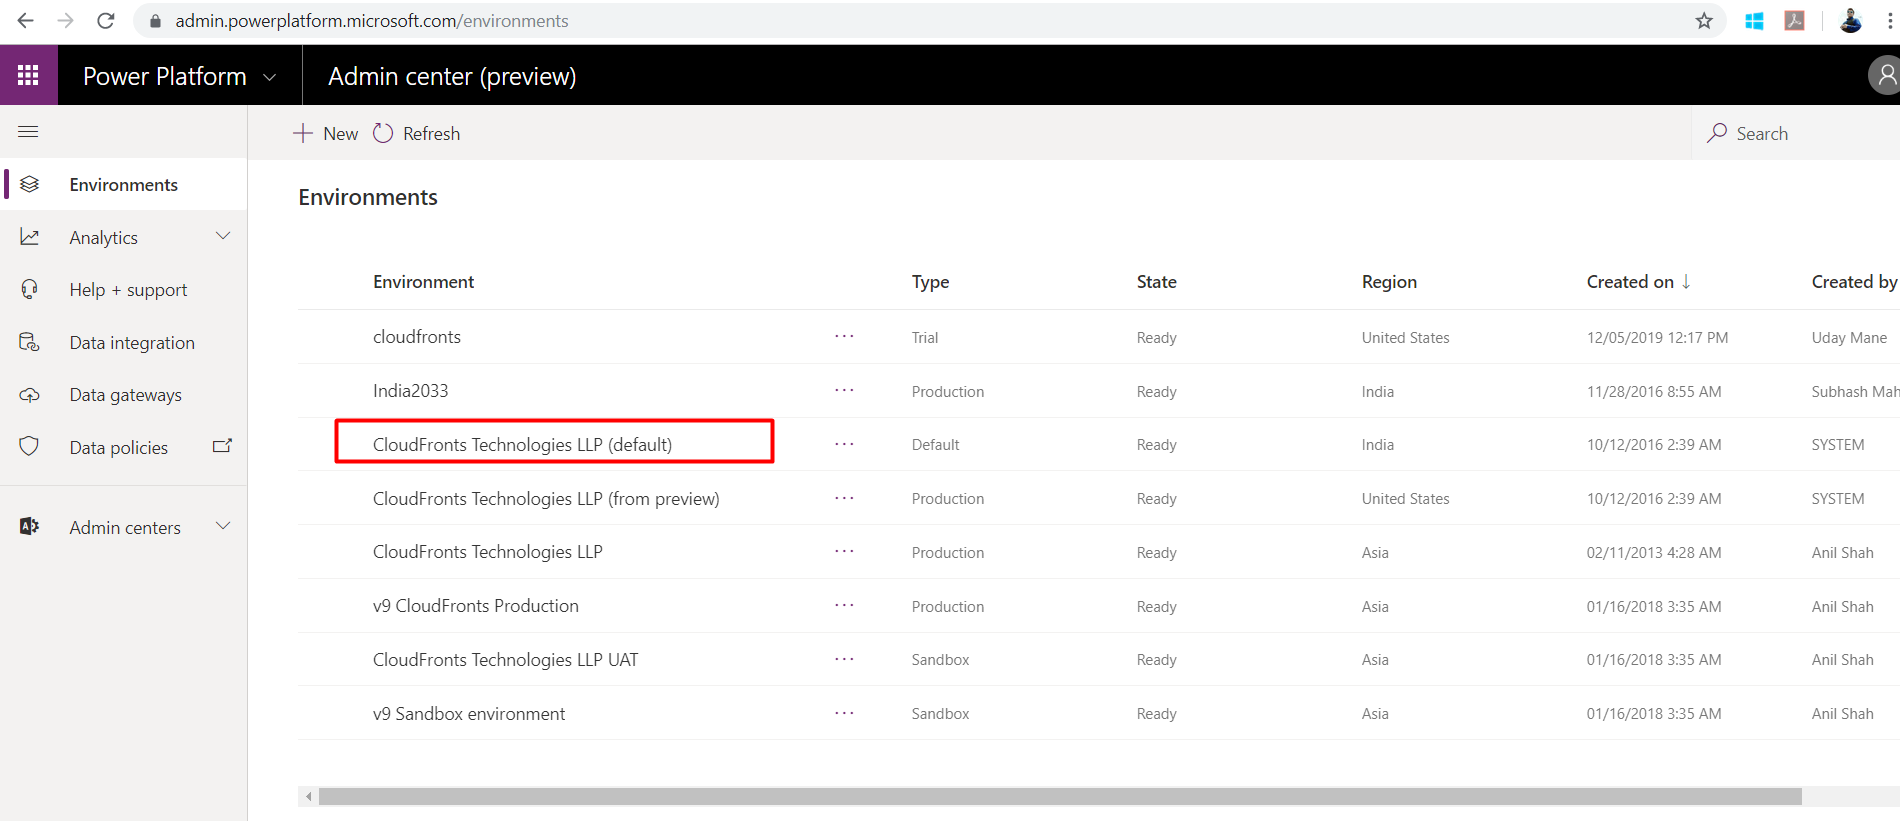Click the Environments layers icon
Screen dimensions: 1900x821
[x=30, y=184]
